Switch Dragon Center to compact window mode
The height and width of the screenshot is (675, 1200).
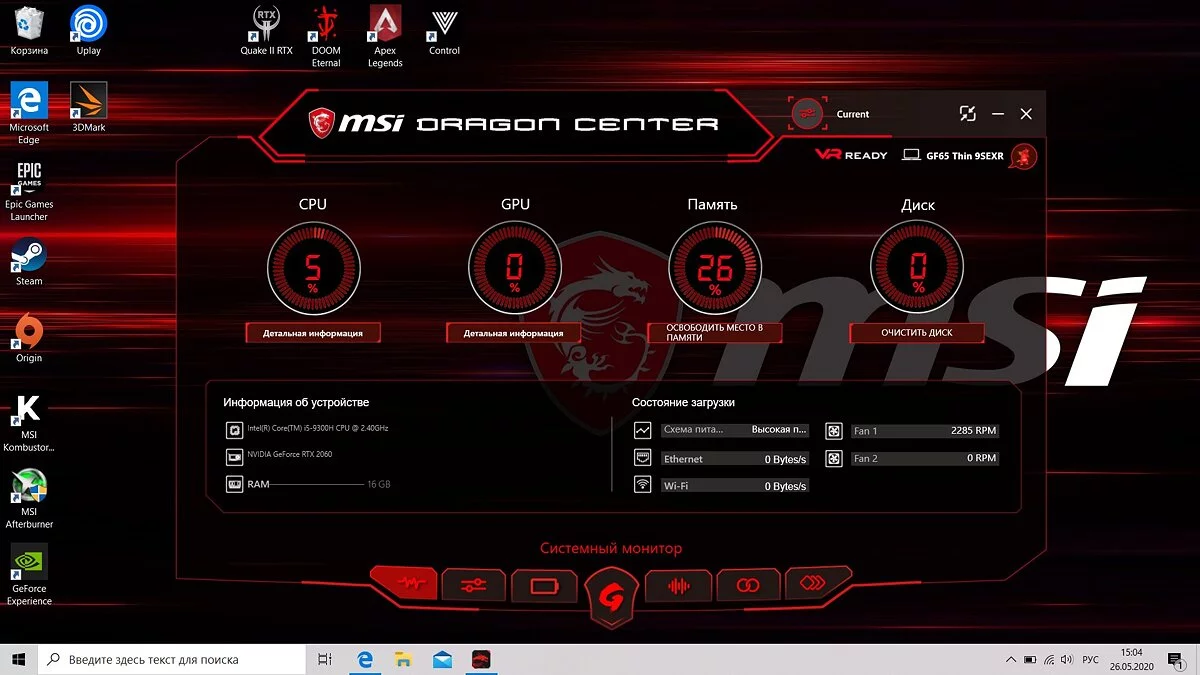[x=967, y=114]
